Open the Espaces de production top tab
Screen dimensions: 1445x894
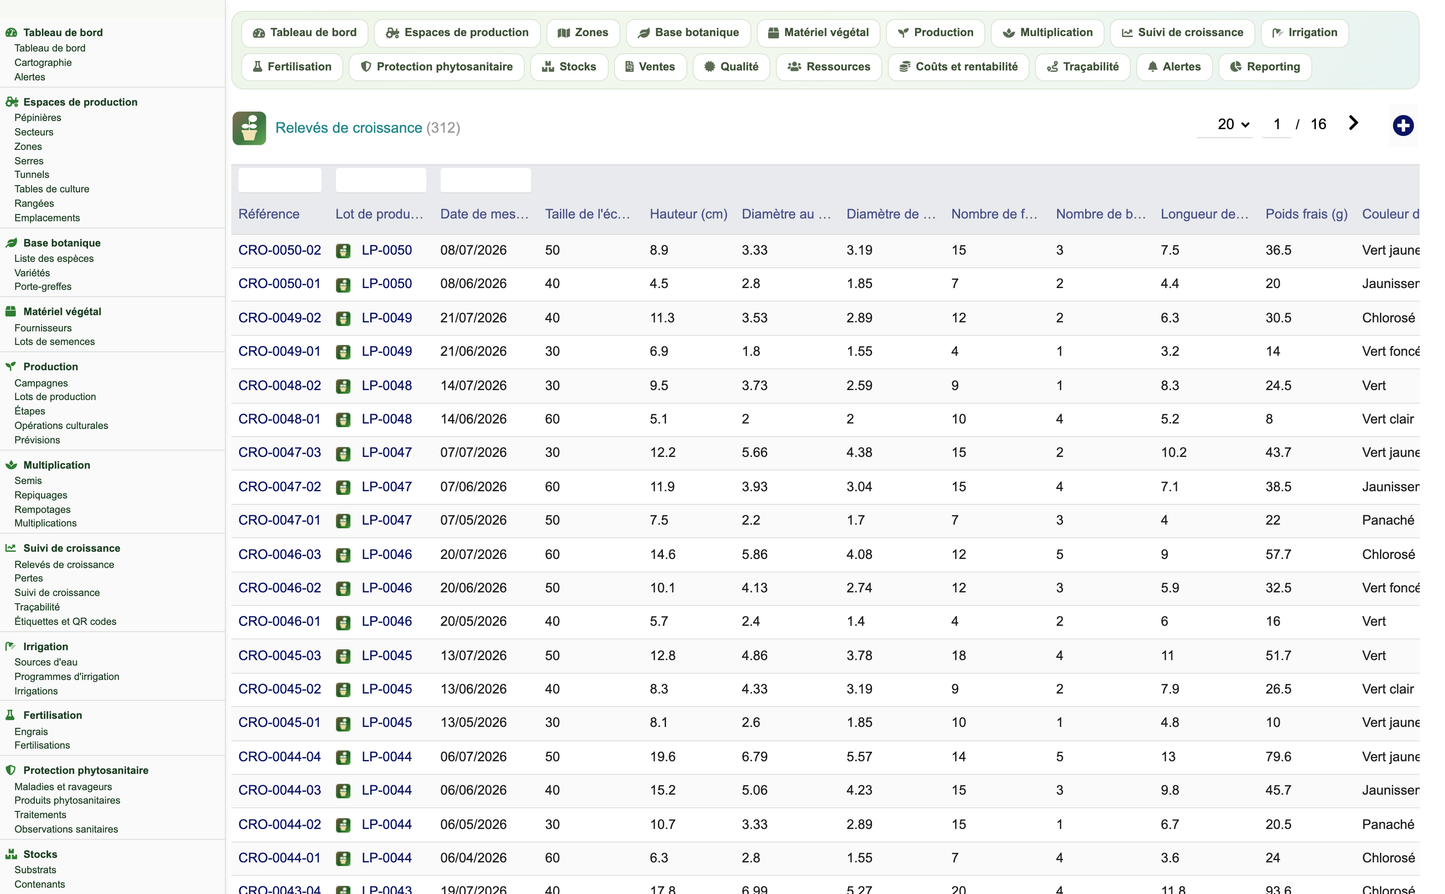coord(457,33)
